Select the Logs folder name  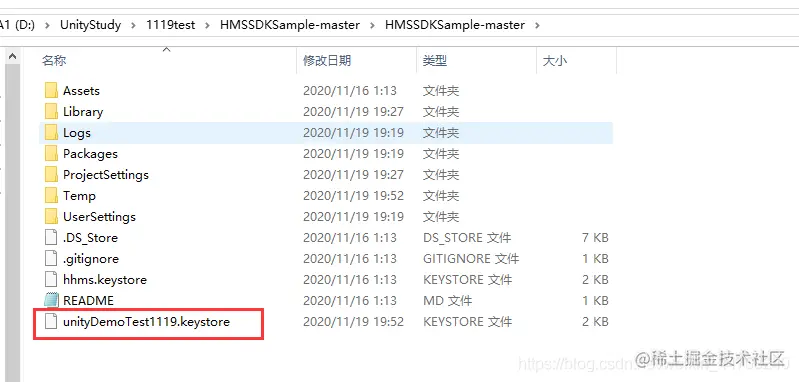(77, 133)
